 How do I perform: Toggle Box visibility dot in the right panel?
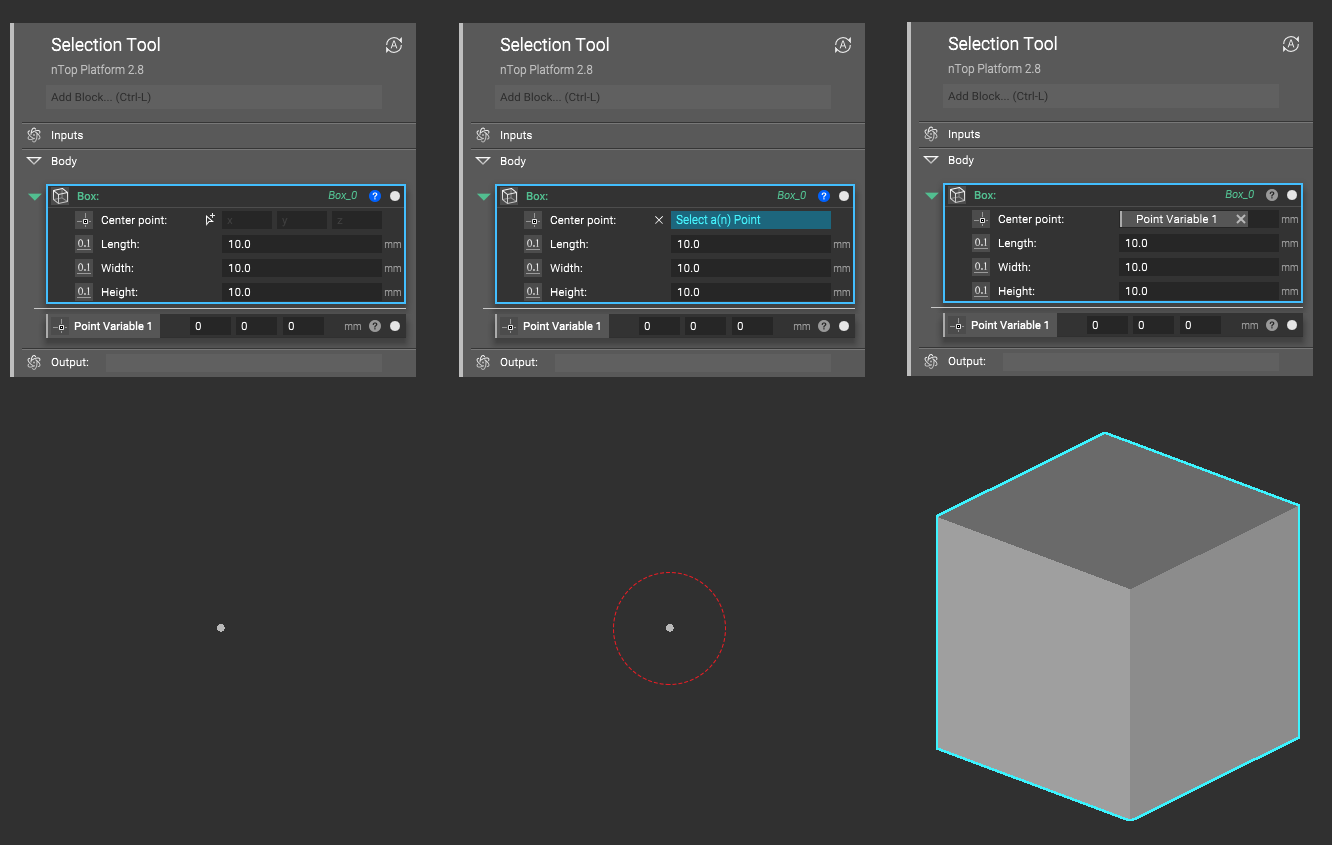1292,195
